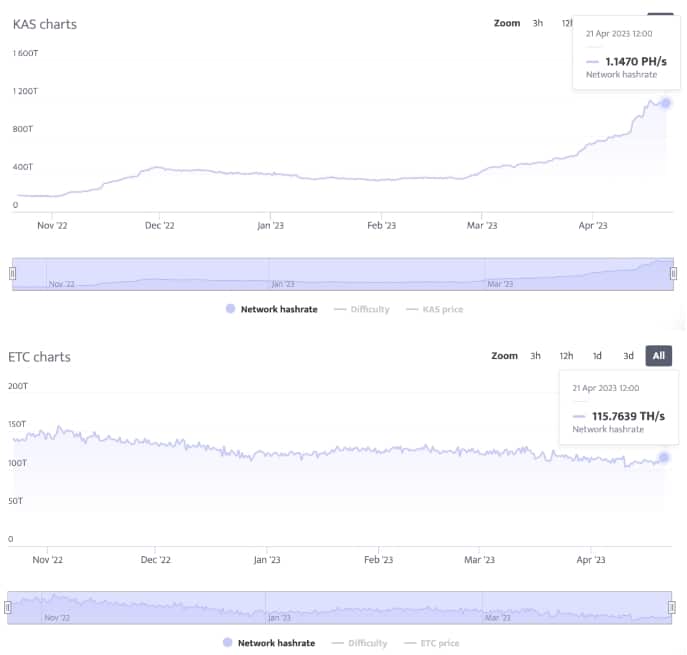Click the 115.7639 TH/s tooltip value
The image size is (687, 655).
click(628, 416)
